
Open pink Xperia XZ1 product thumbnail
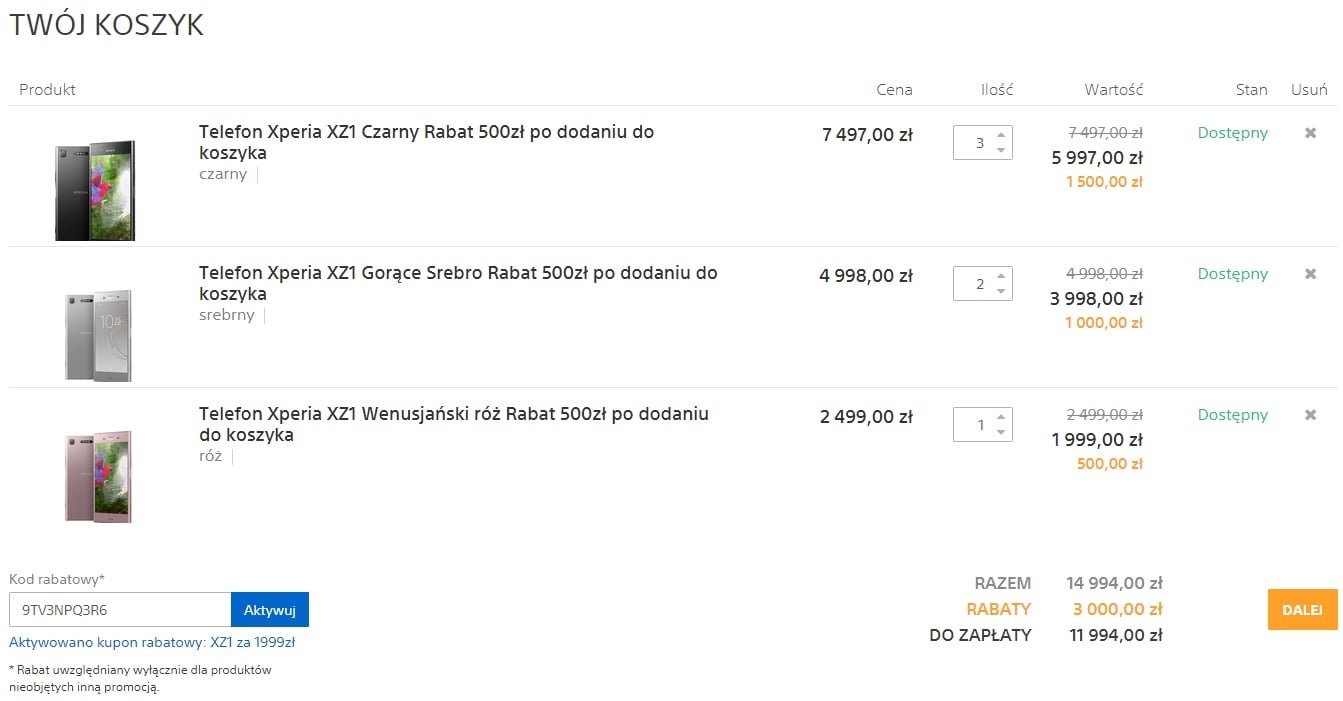coord(98,476)
